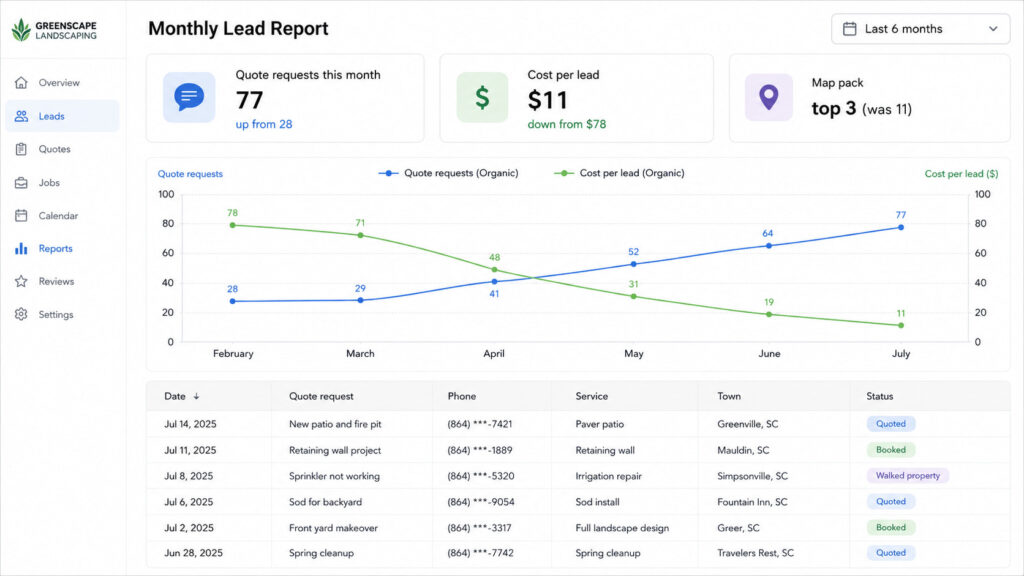
Task: Select the Leads menu item
Action: coord(62,116)
